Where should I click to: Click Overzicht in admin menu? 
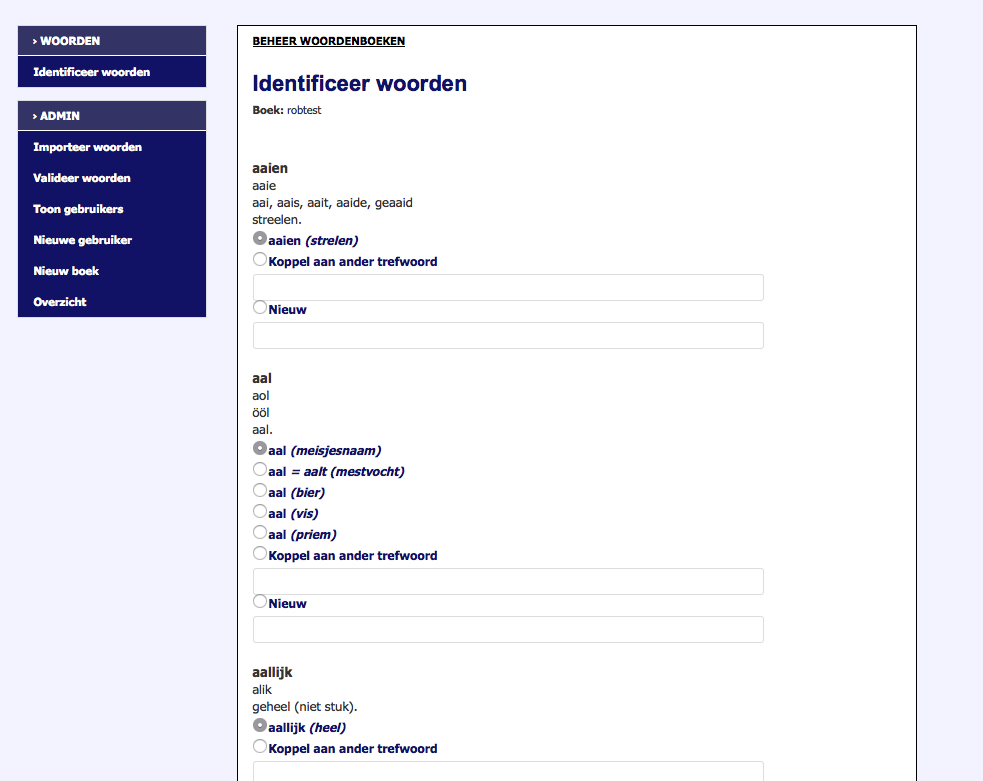[x=60, y=302]
